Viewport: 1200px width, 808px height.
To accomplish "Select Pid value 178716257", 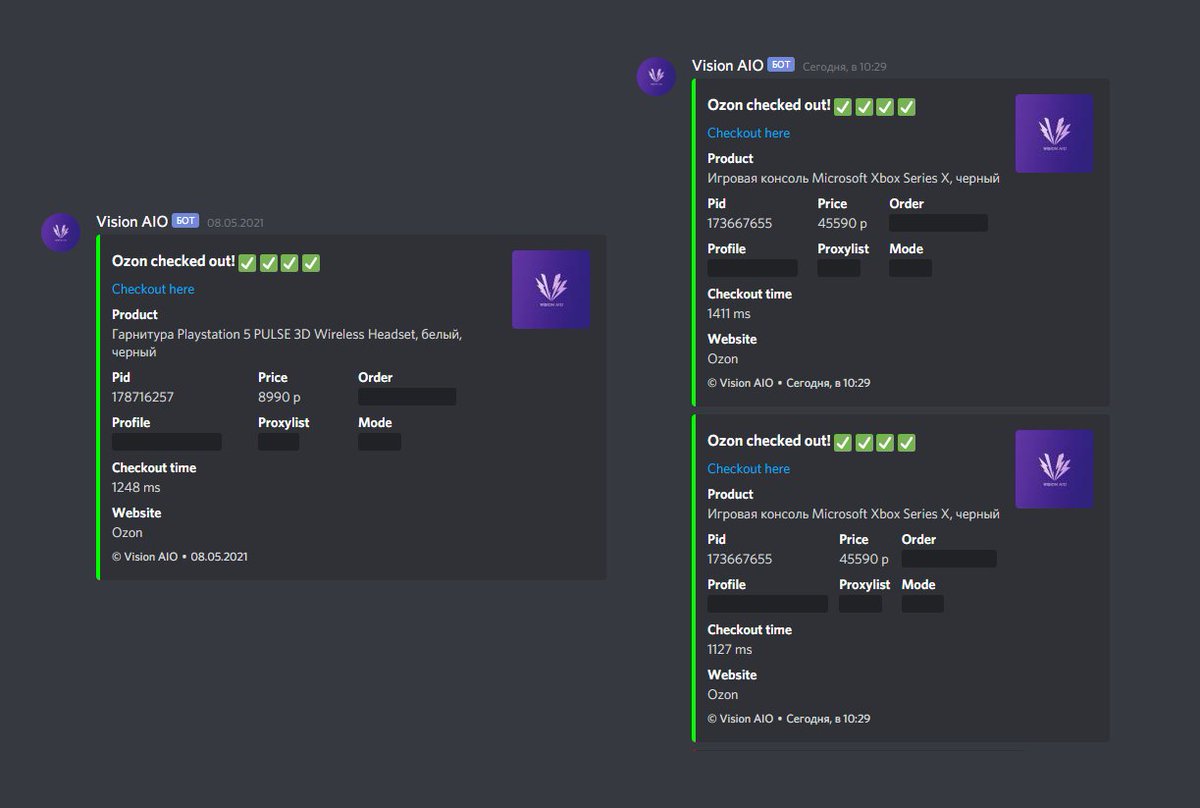I will [x=143, y=397].
